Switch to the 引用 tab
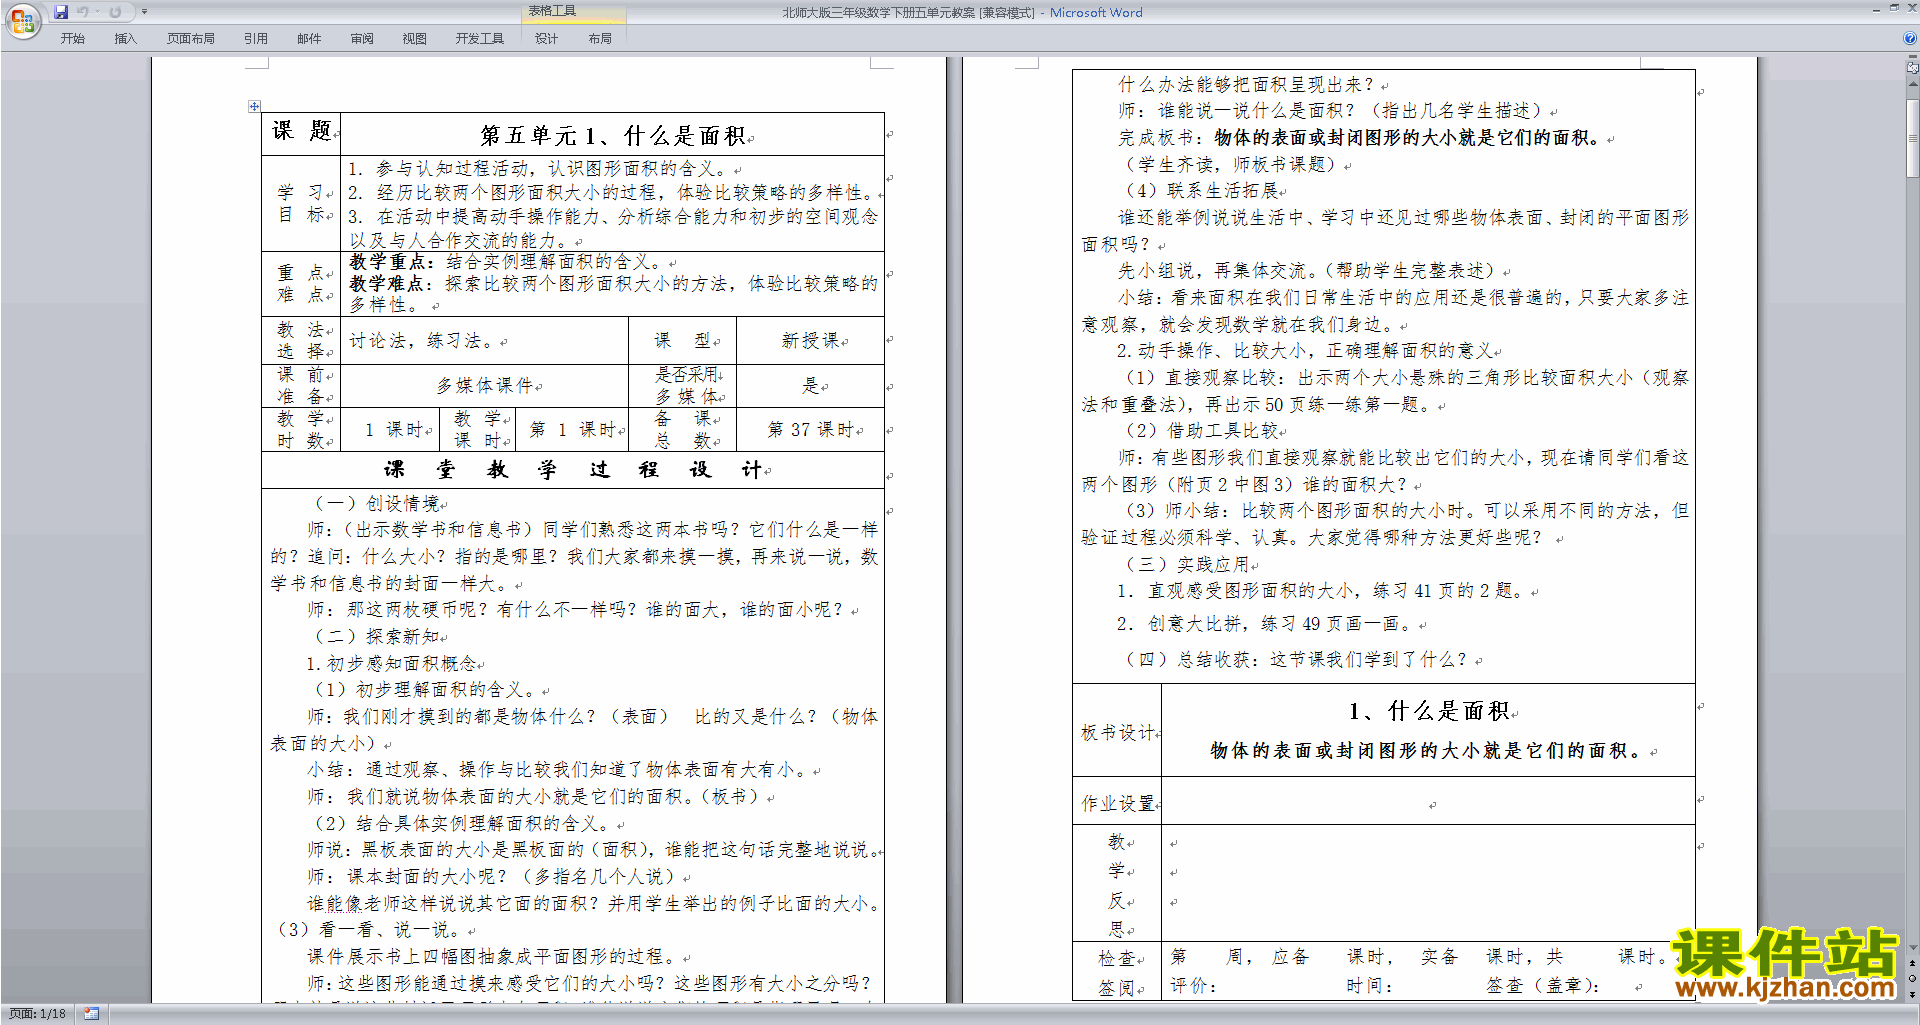The image size is (1920, 1025). click(256, 38)
